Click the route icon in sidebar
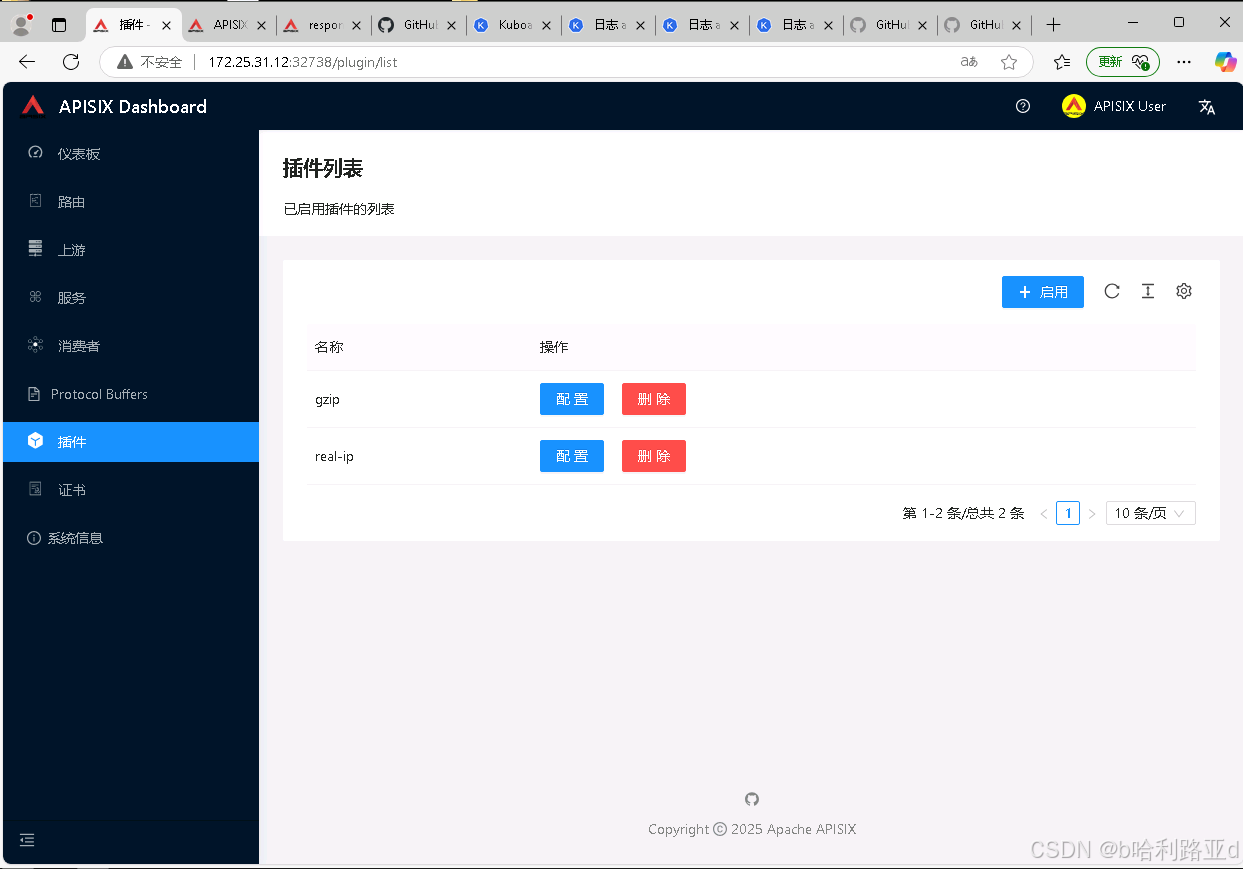Screen dimensions: 1243x869 pos(36,201)
